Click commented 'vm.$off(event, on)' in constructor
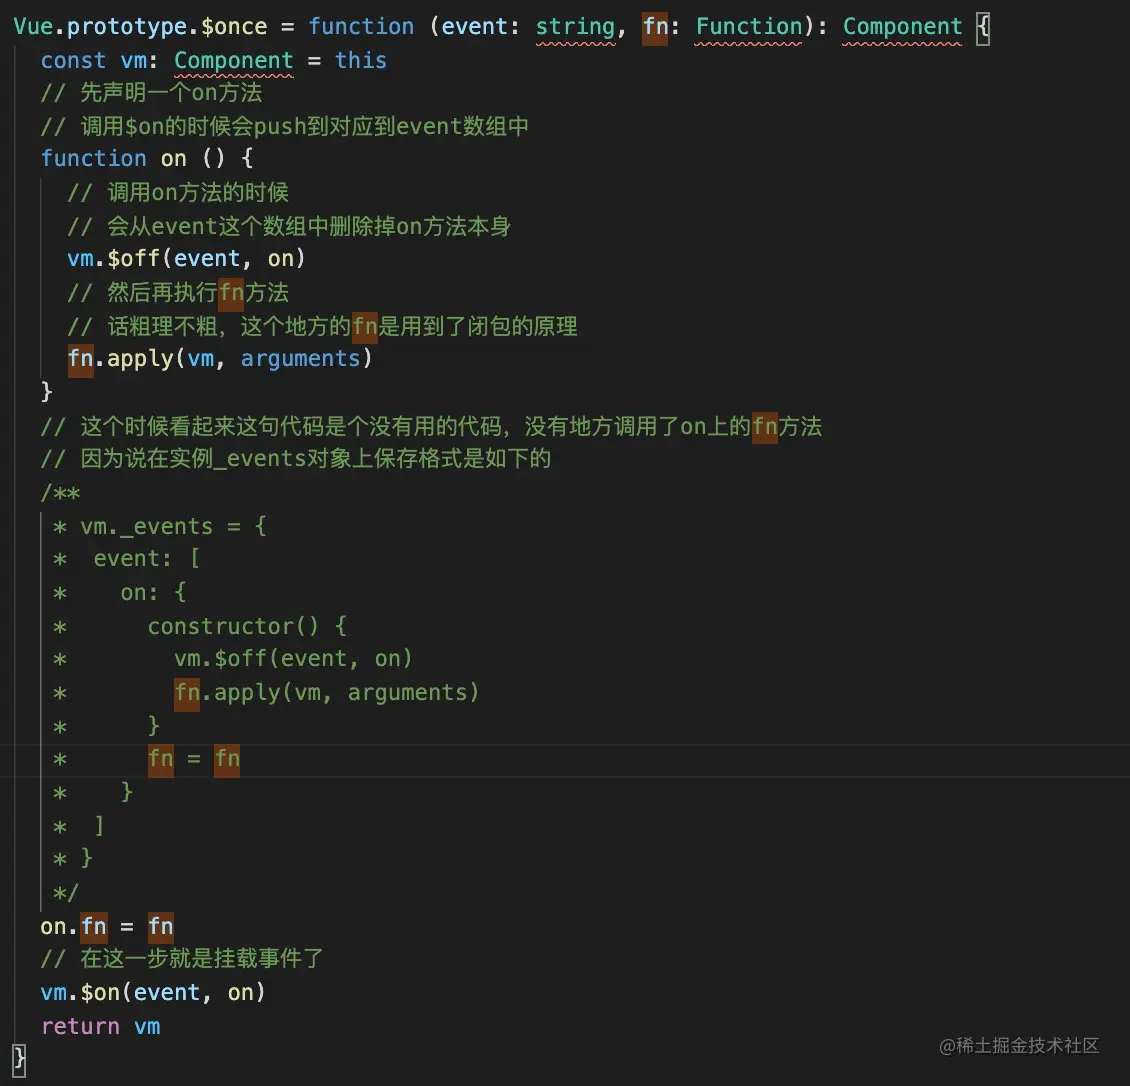1130x1086 pixels. pyautogui.click(x=293, y=659)
